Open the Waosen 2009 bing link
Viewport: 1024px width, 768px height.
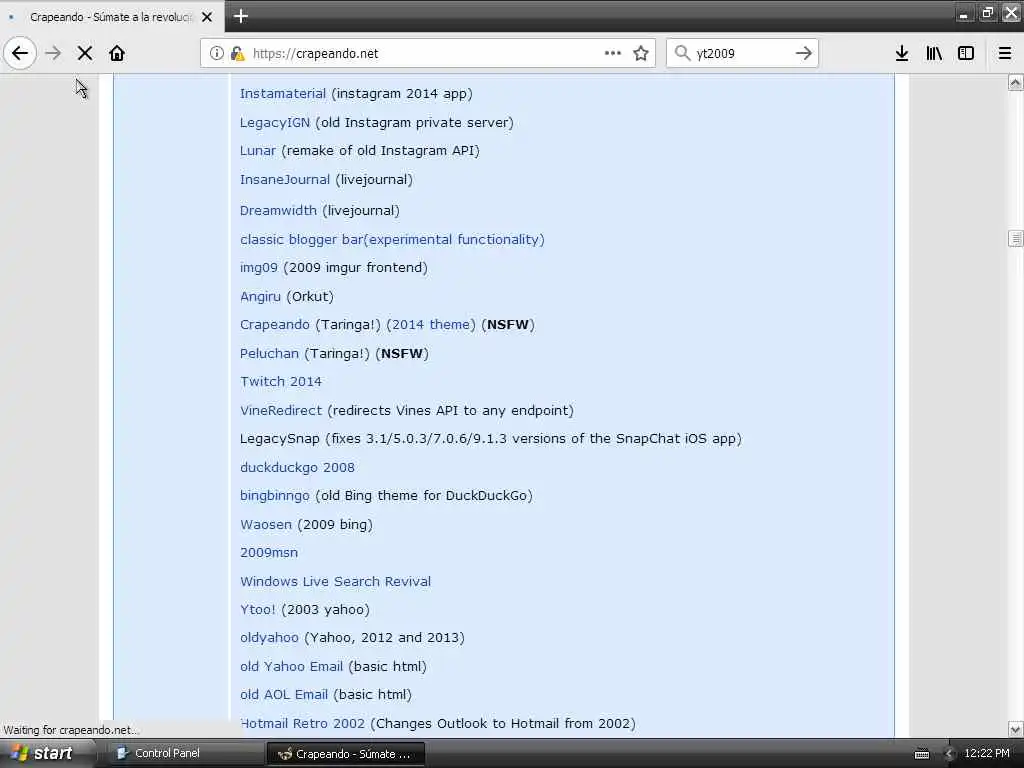coord(266,524)
